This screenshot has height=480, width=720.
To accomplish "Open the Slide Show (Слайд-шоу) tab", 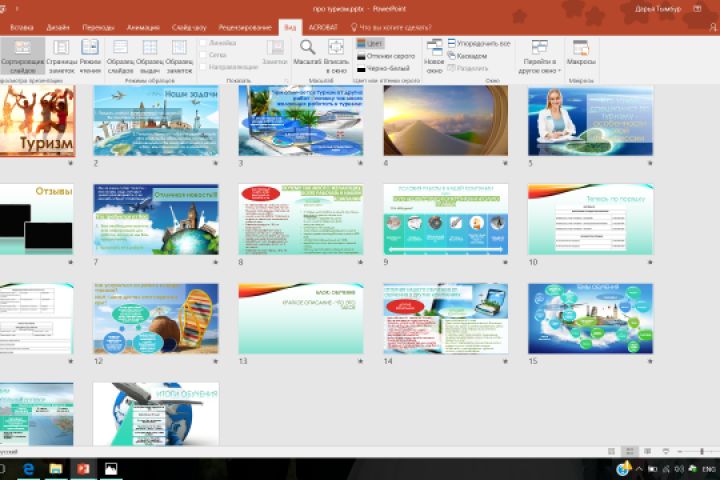I will click(189, 28).
